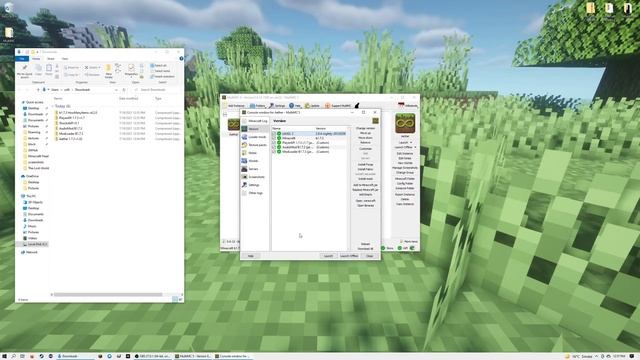Toggle checkbox for AudioMod component
The height and width of the screenshot is (360, 640).
tap(274, 147)
